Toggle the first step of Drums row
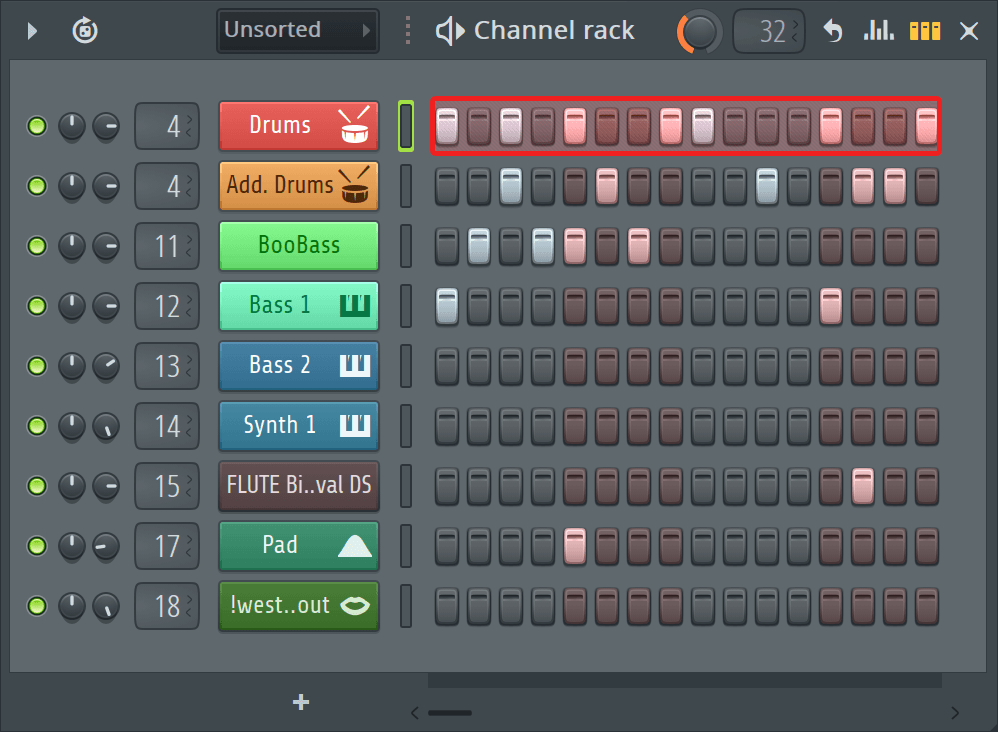Image resolution: width=998 pixels, height=732 pixels. click(447, 126)
